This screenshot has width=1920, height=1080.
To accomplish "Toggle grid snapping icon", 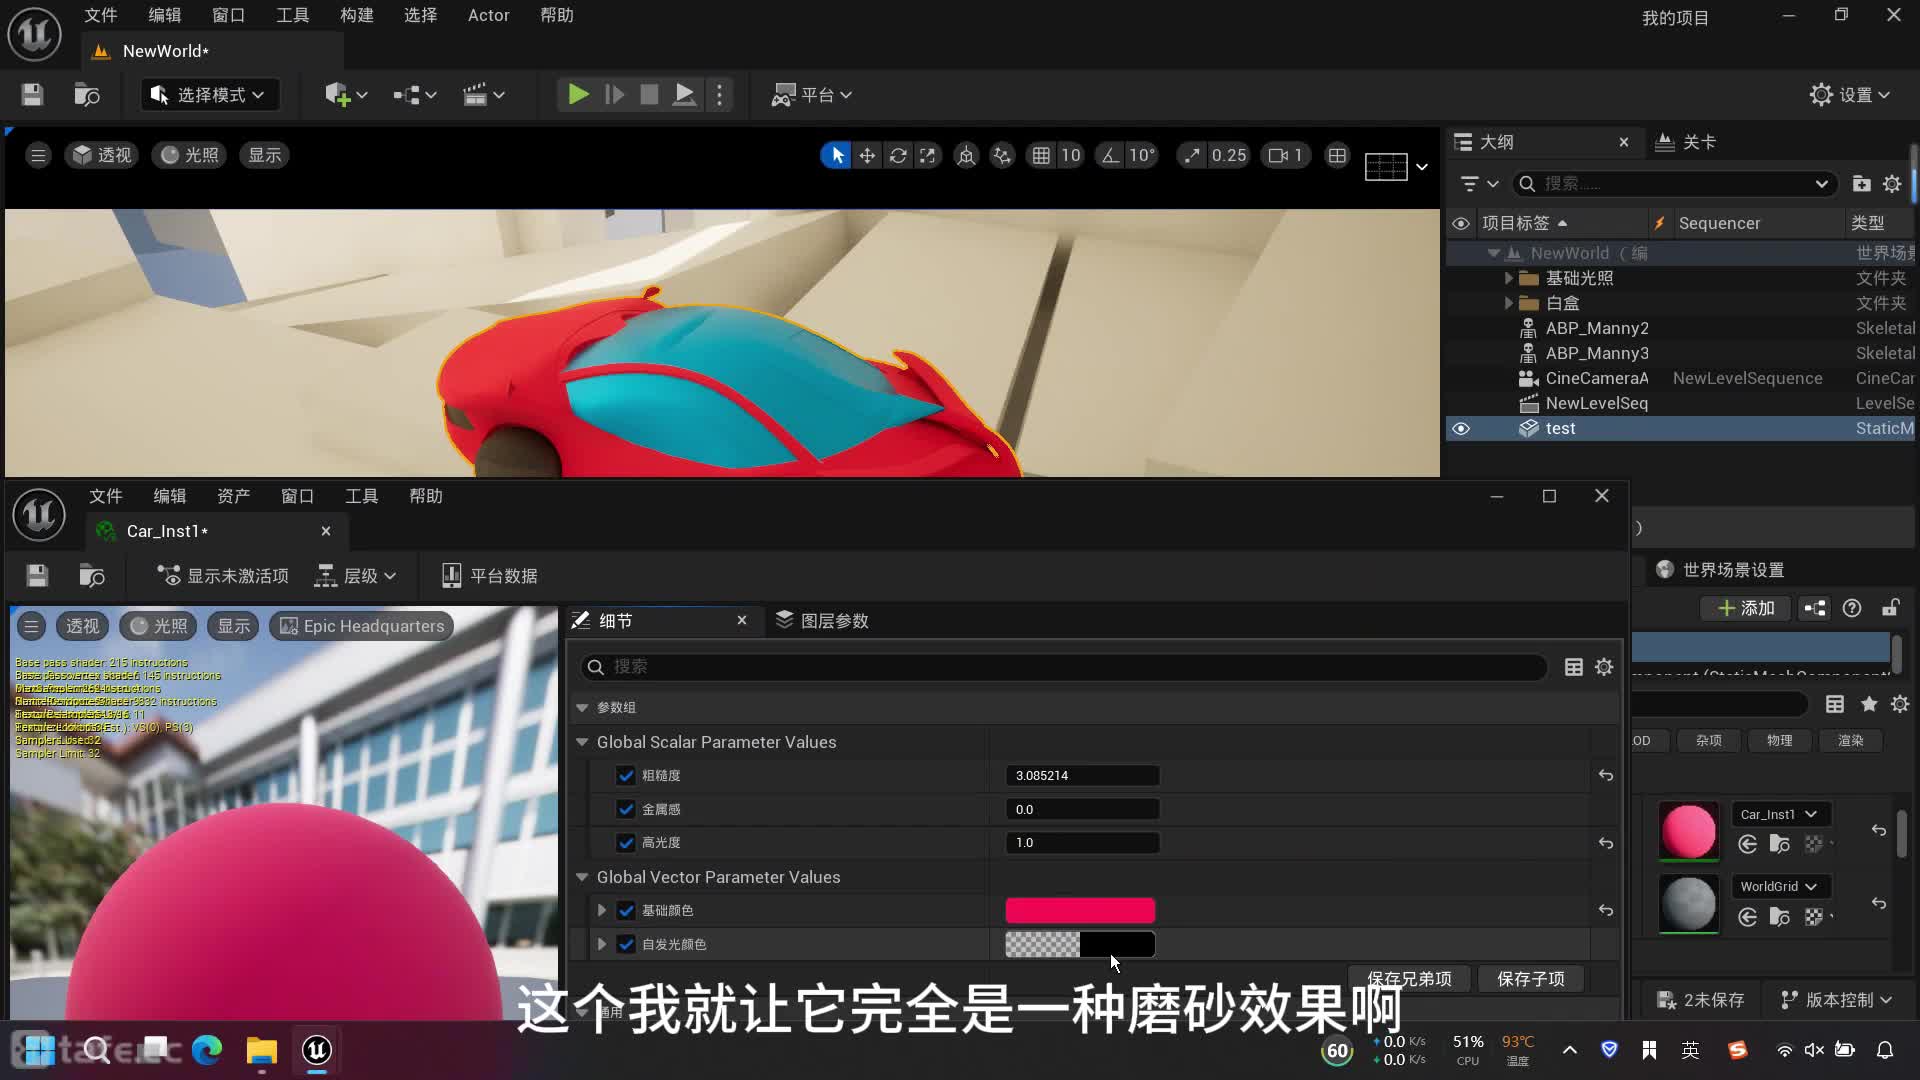I will 1041,155.
